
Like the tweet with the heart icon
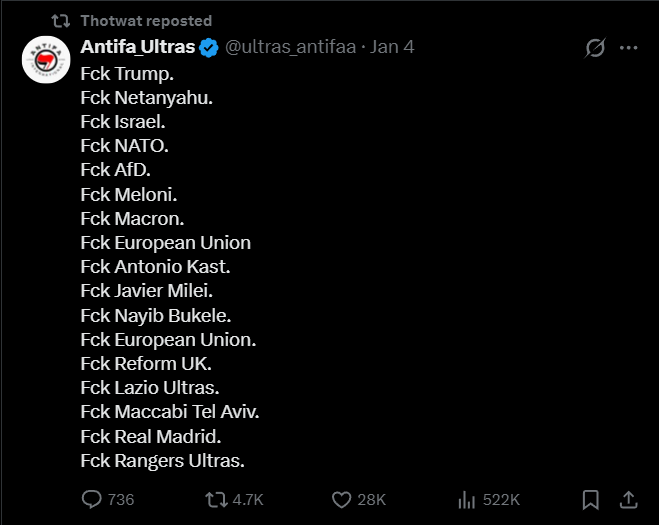(341, 499)
